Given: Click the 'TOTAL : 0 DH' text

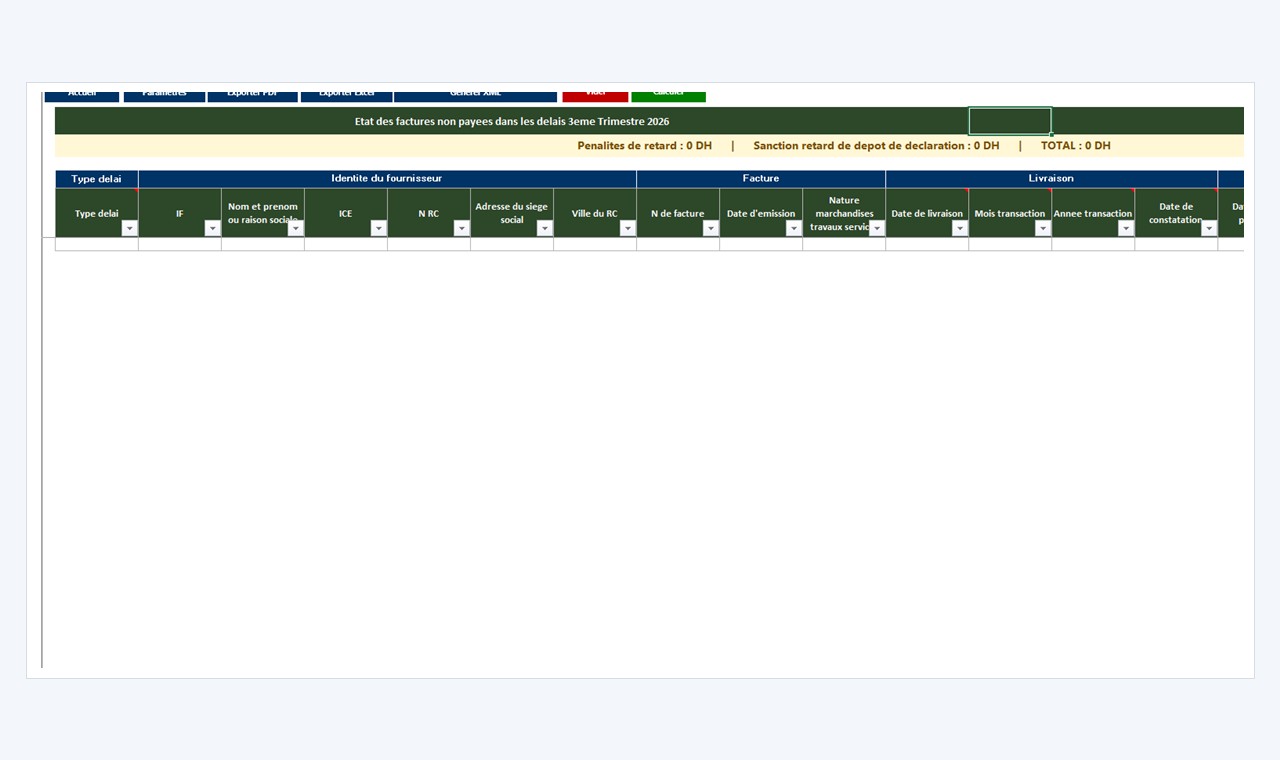Looking at the screenshot, I should pos(1076,146).
